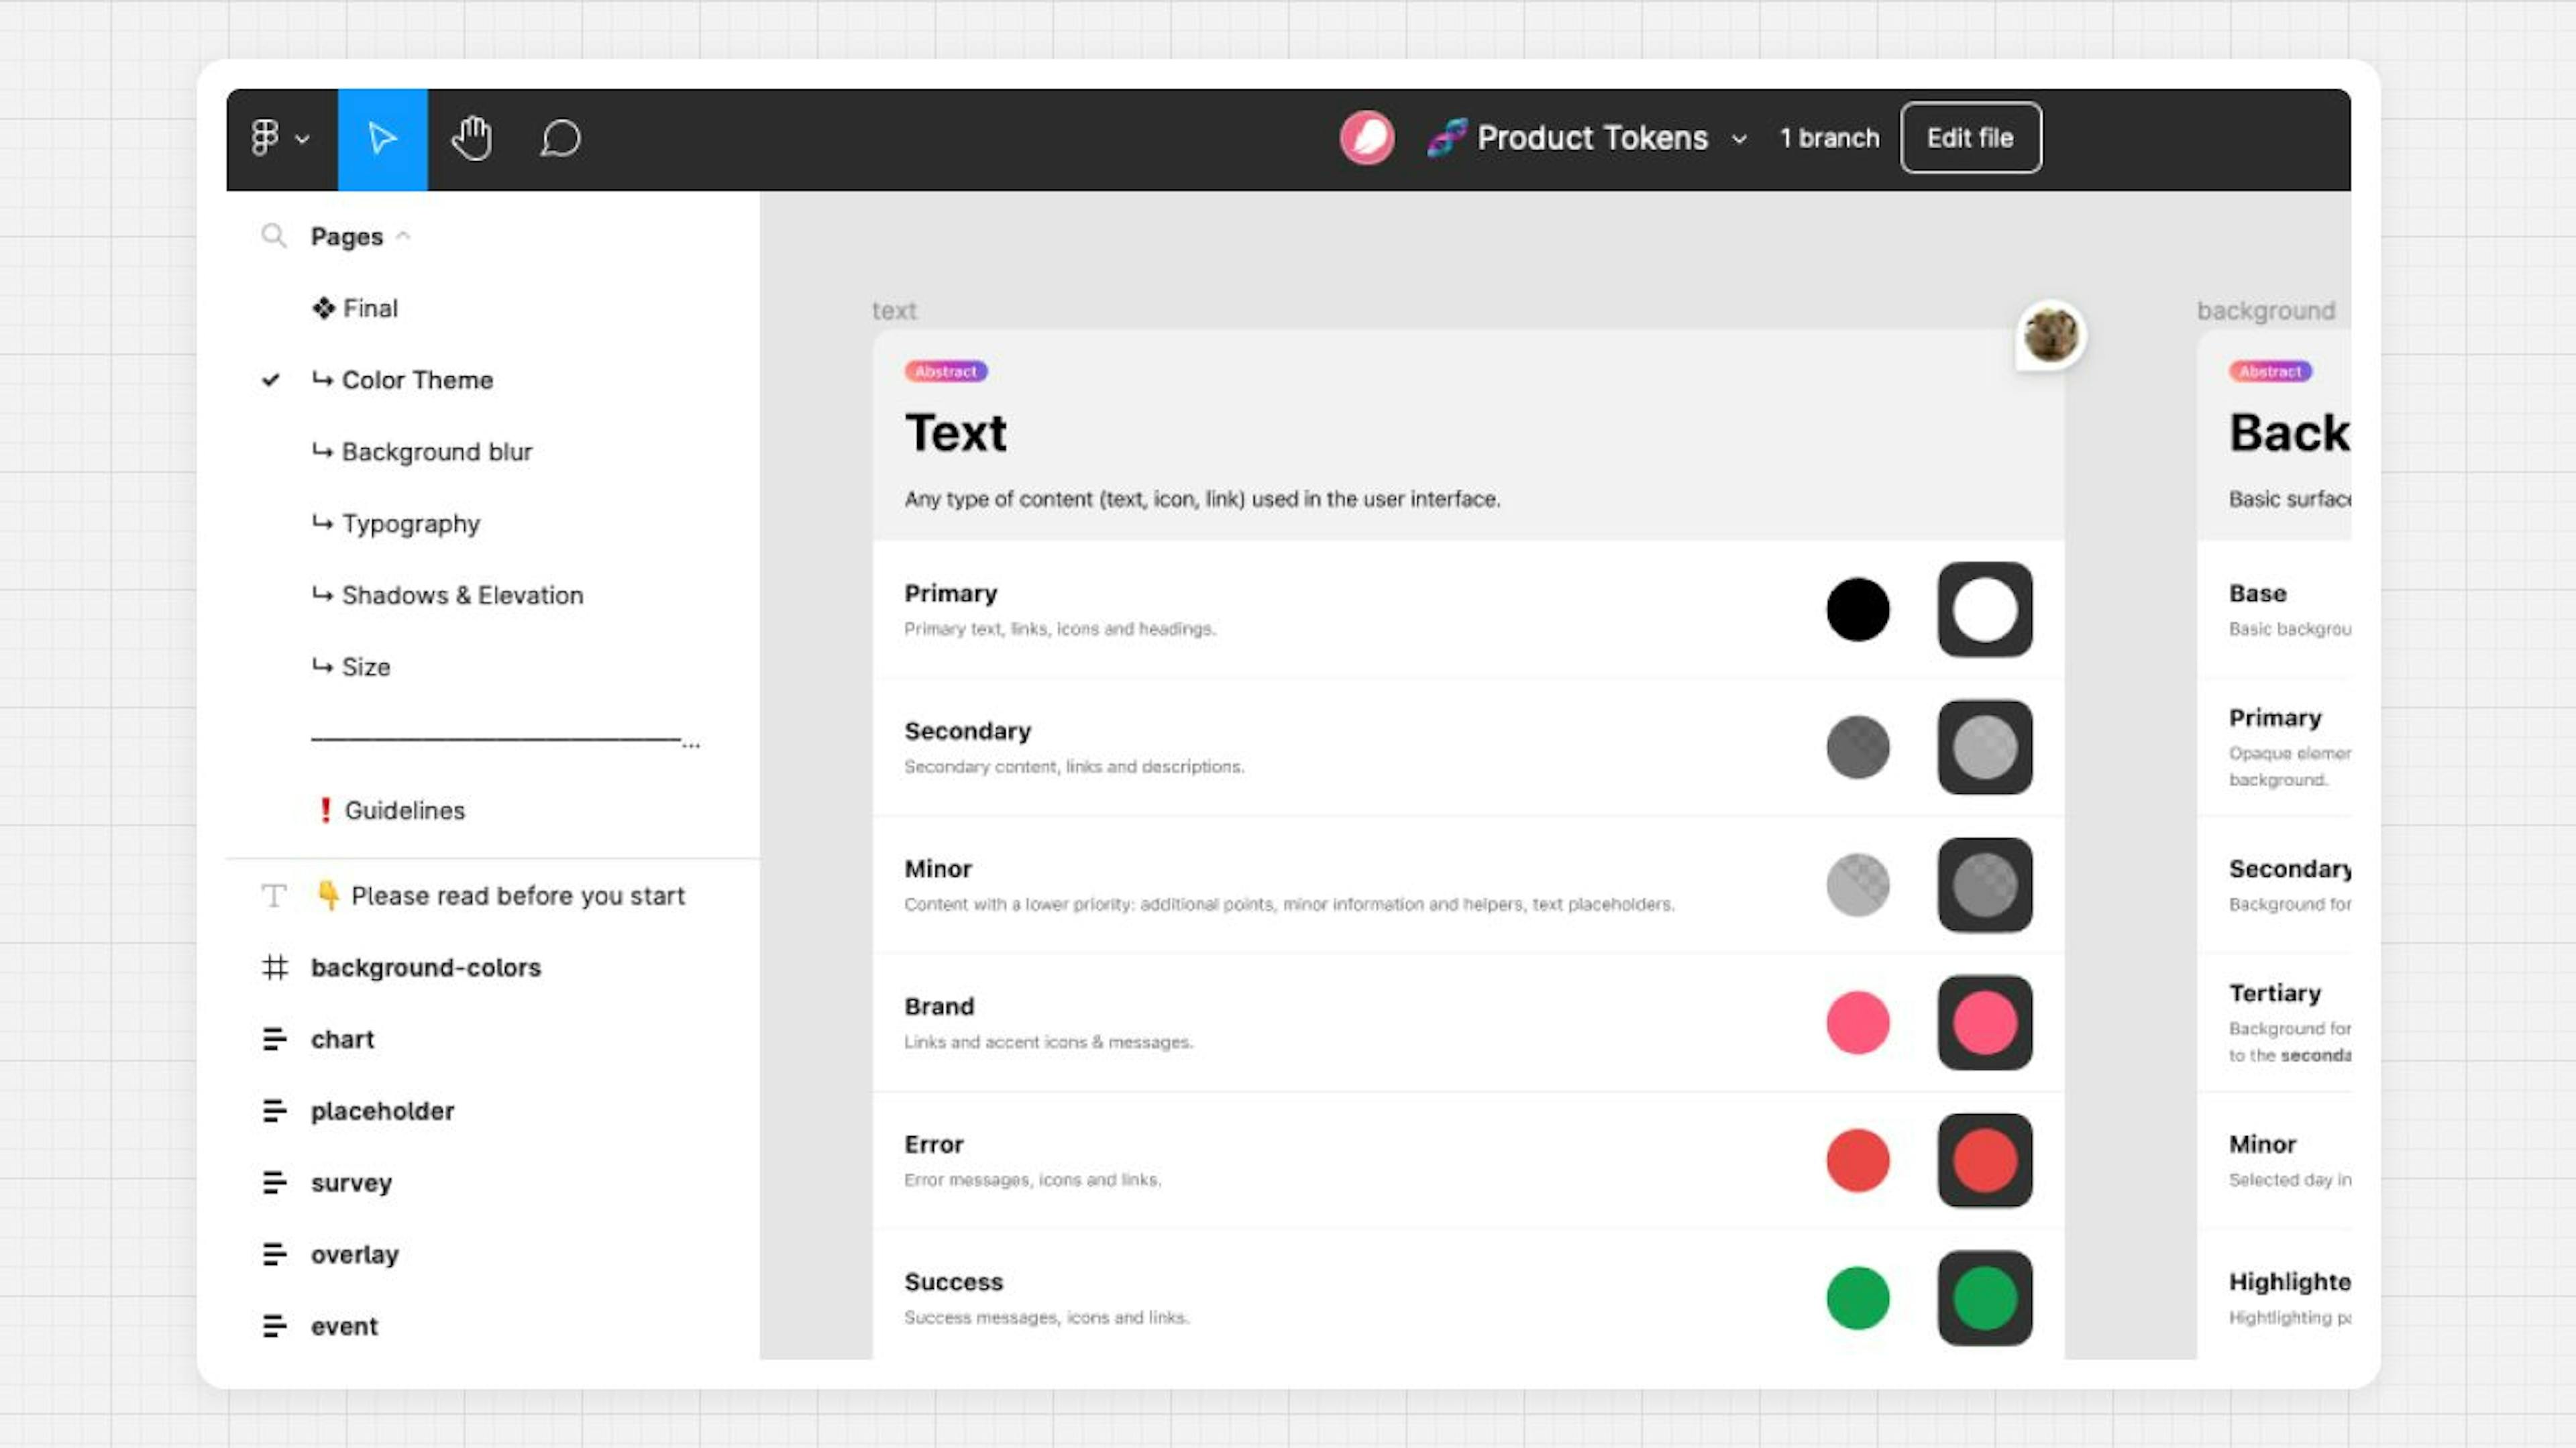Click the search icon in the Pages panel
The width and height of the screenshot is (2576, 1448).
[x=274, y=236]
